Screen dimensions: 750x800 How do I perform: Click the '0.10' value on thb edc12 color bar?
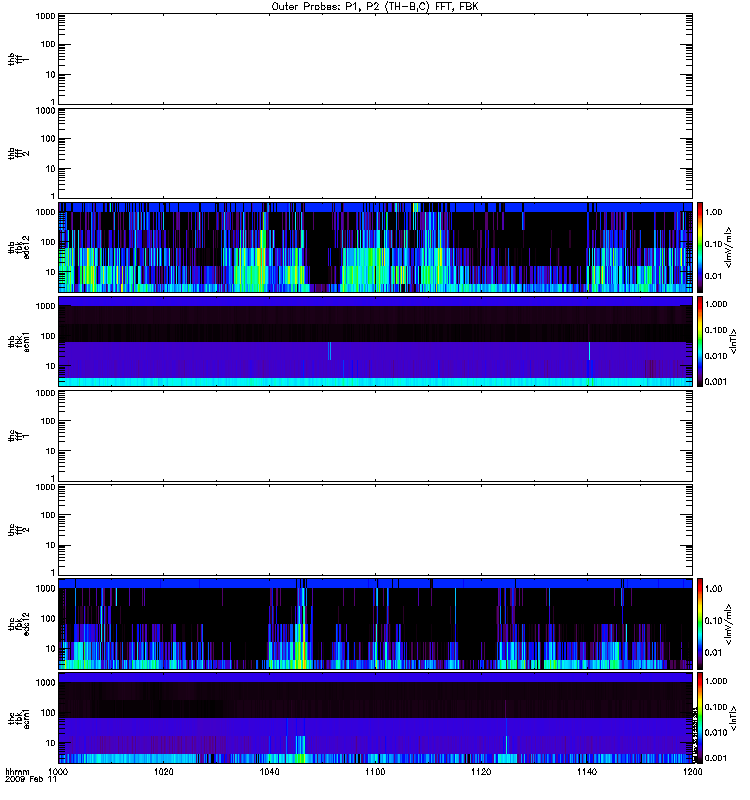713,244
